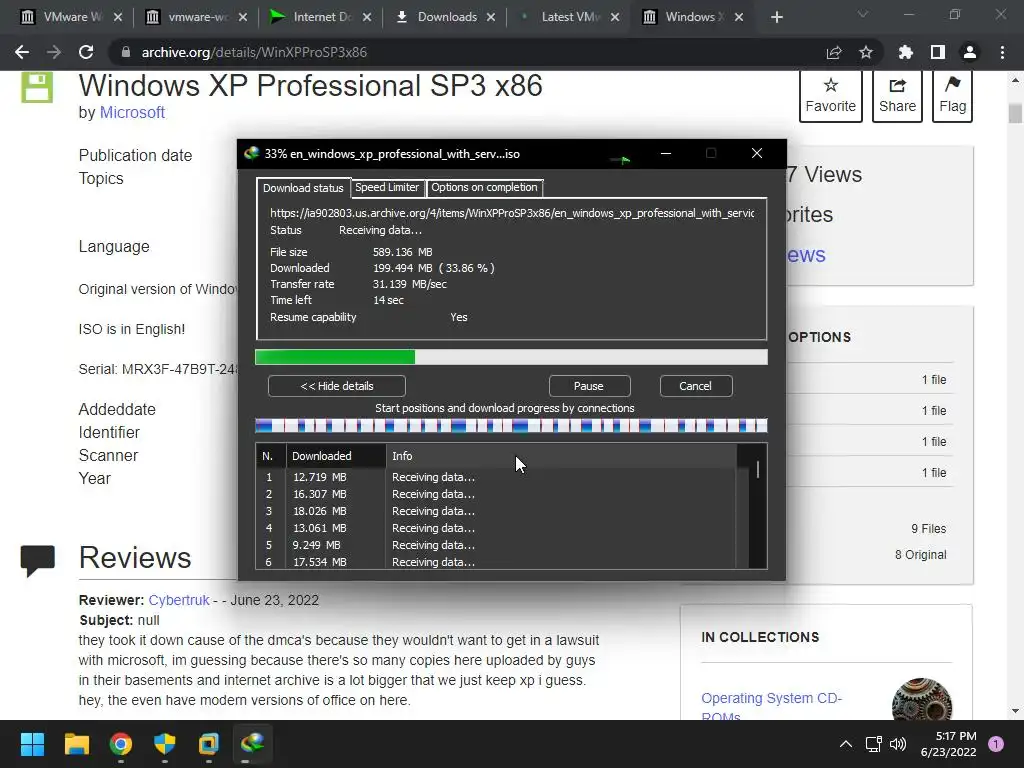Click the green floppy software icon
This screenshot has width=1024, height=768.
point(37,87)
